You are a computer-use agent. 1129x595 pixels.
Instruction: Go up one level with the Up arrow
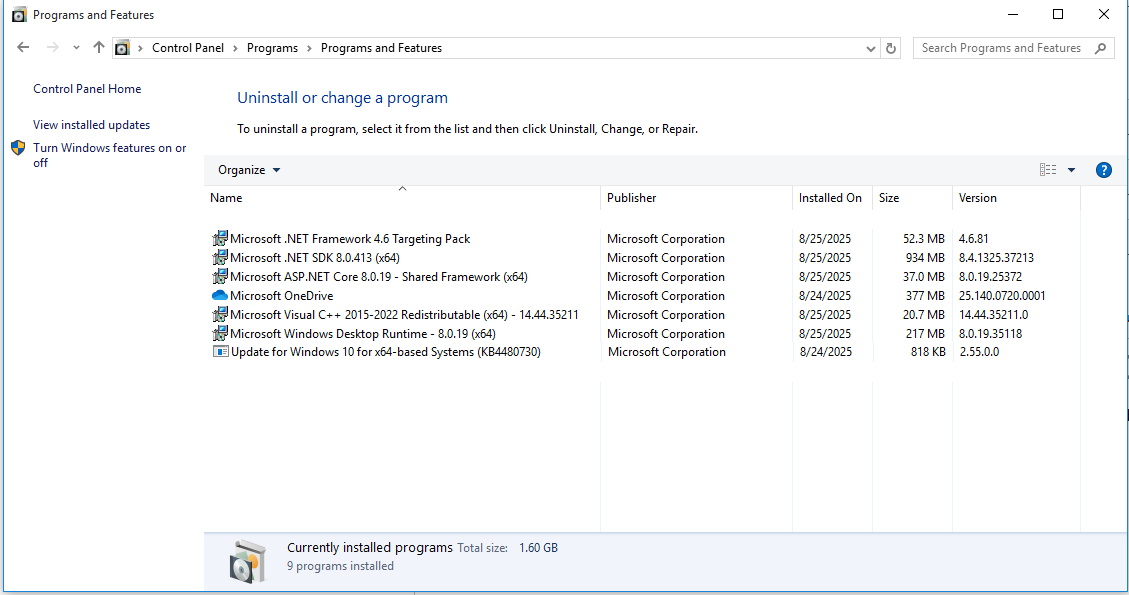coord(99,48)
